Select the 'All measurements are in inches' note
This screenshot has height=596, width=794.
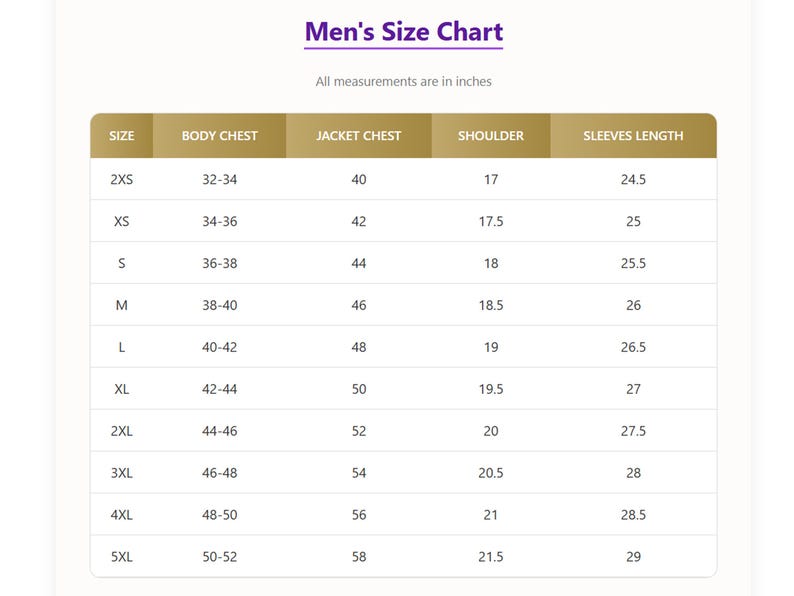[404, 82]
